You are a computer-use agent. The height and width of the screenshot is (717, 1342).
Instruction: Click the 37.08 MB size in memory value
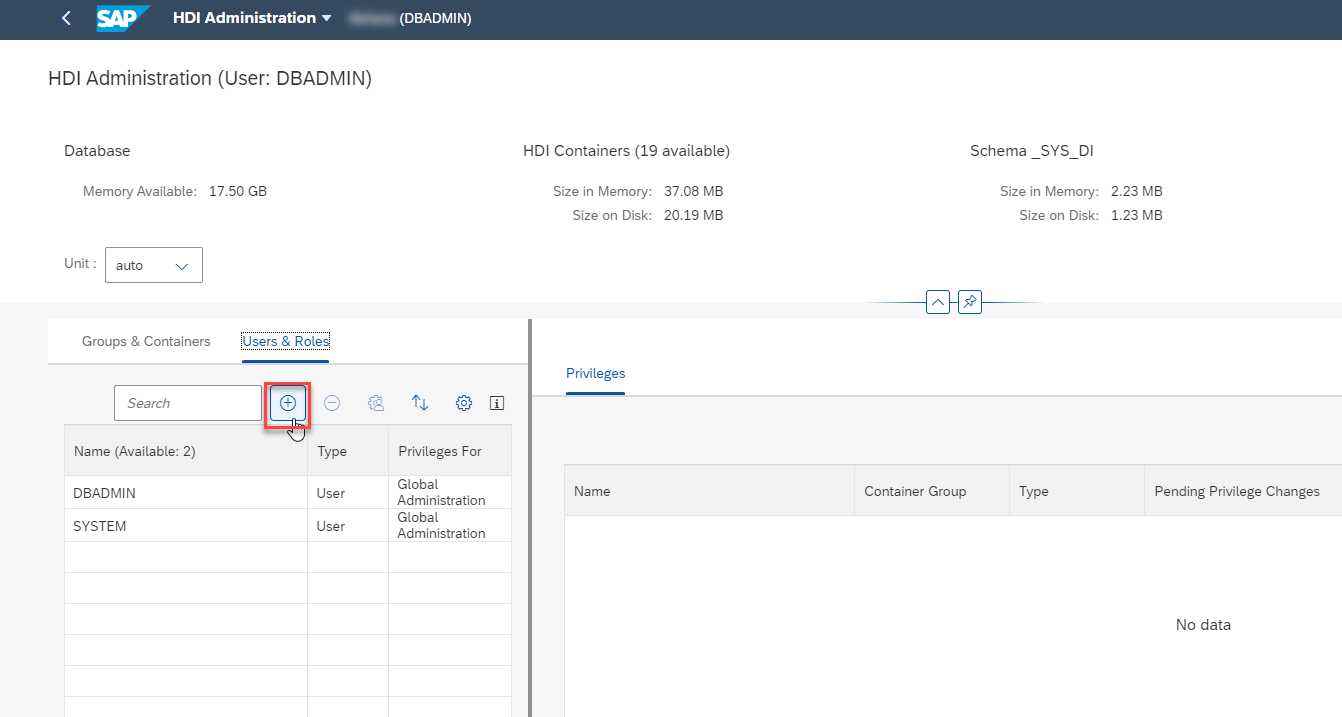coord(694,191)
